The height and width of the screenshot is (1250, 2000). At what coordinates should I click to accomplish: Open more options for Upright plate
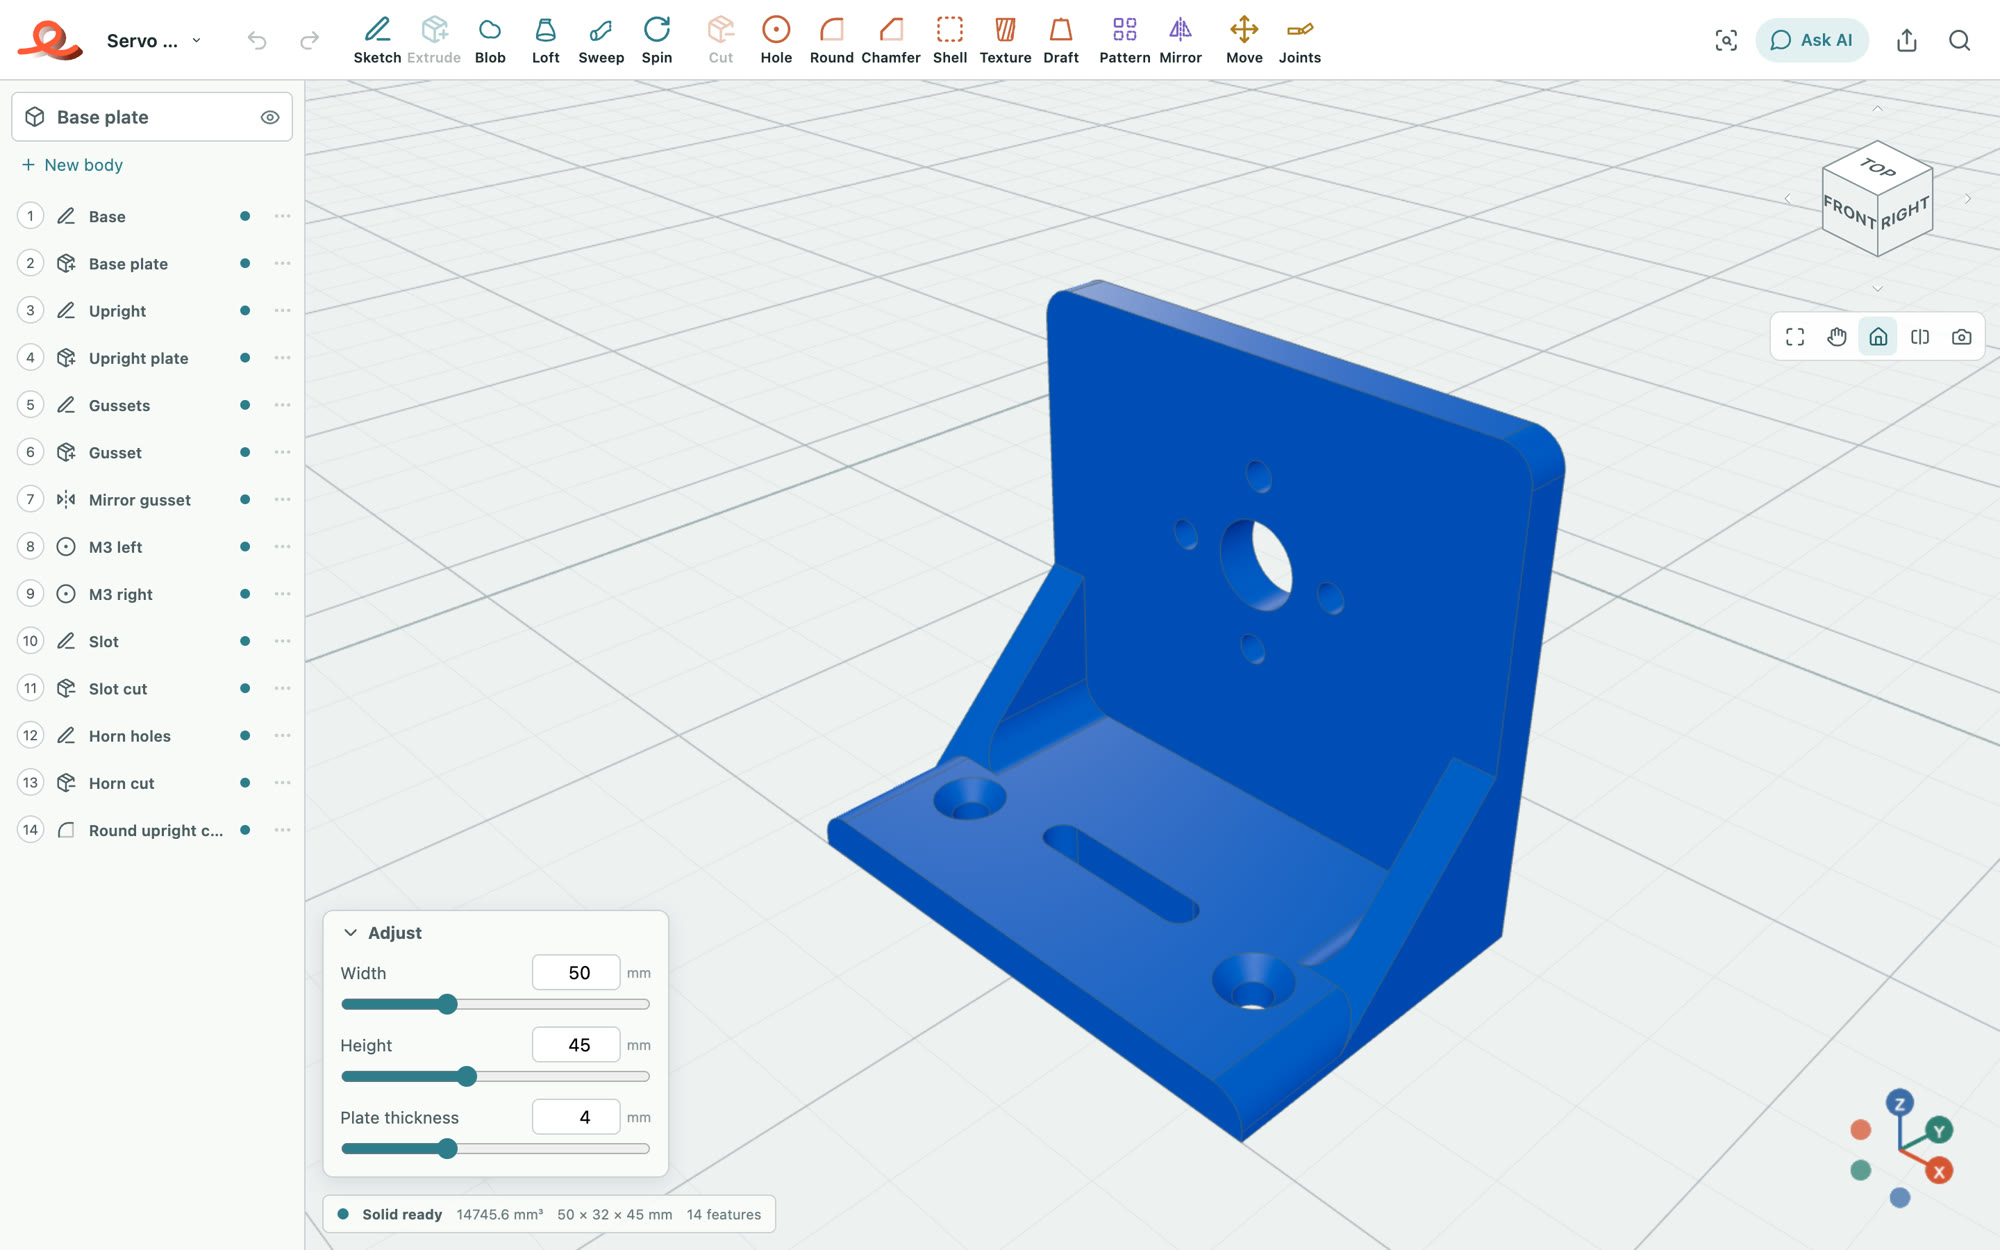click(283, 358)
